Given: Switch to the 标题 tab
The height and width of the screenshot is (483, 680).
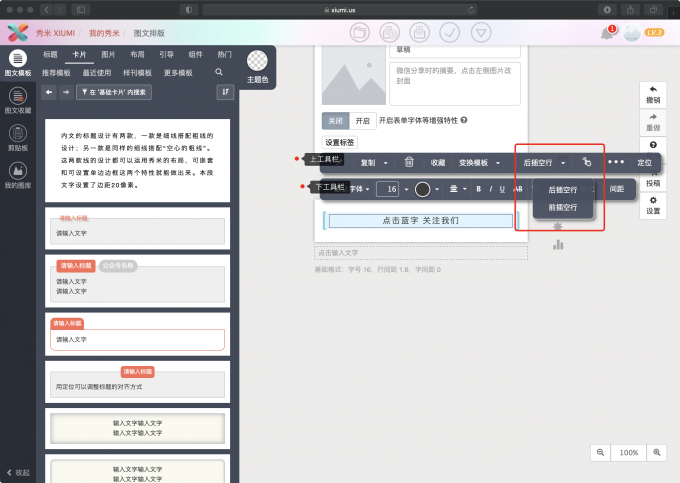Looking at the screenshot, I should [x=51, y=54].
